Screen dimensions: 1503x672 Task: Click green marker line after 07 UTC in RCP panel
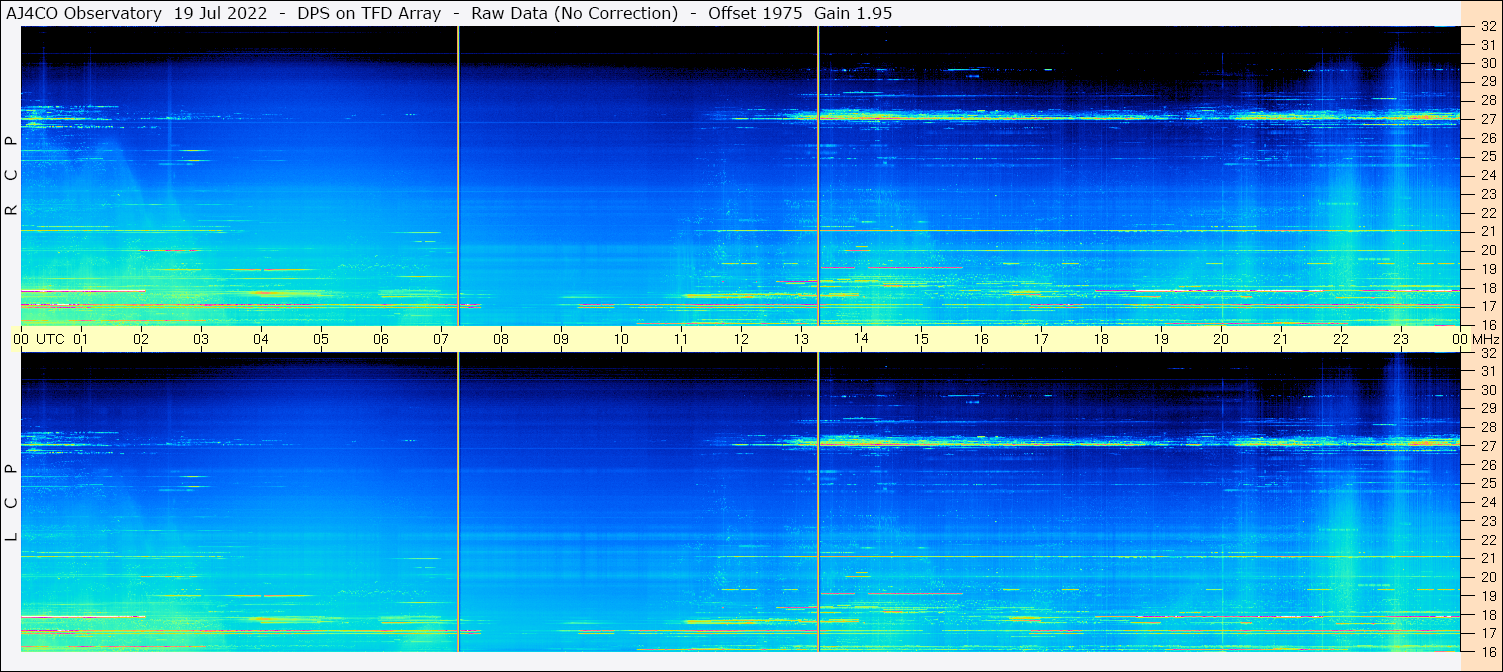click(458, 176)
